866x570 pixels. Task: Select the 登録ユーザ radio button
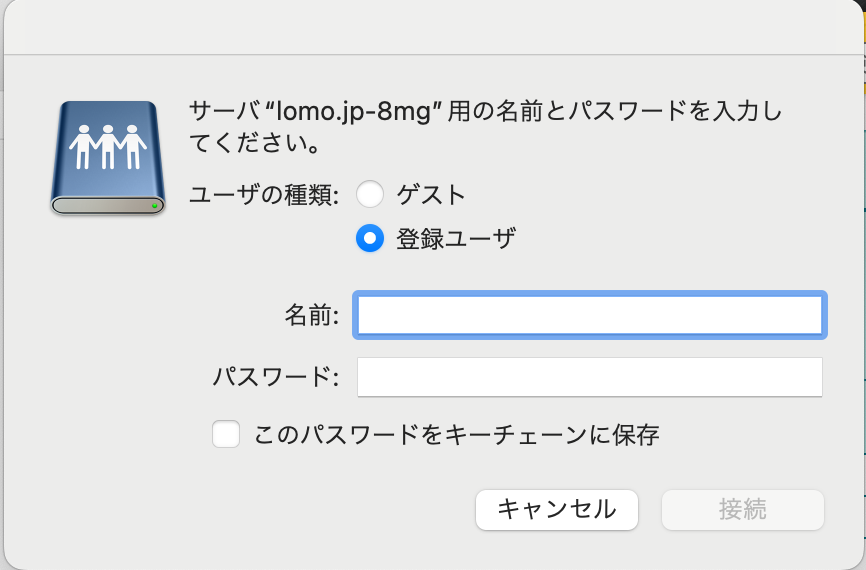click(370, 238)
